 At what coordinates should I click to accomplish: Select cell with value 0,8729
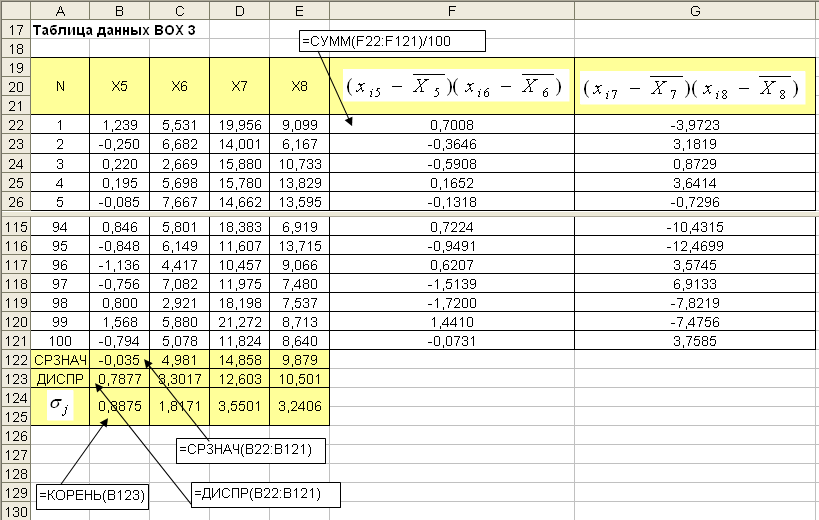point(695,164)
